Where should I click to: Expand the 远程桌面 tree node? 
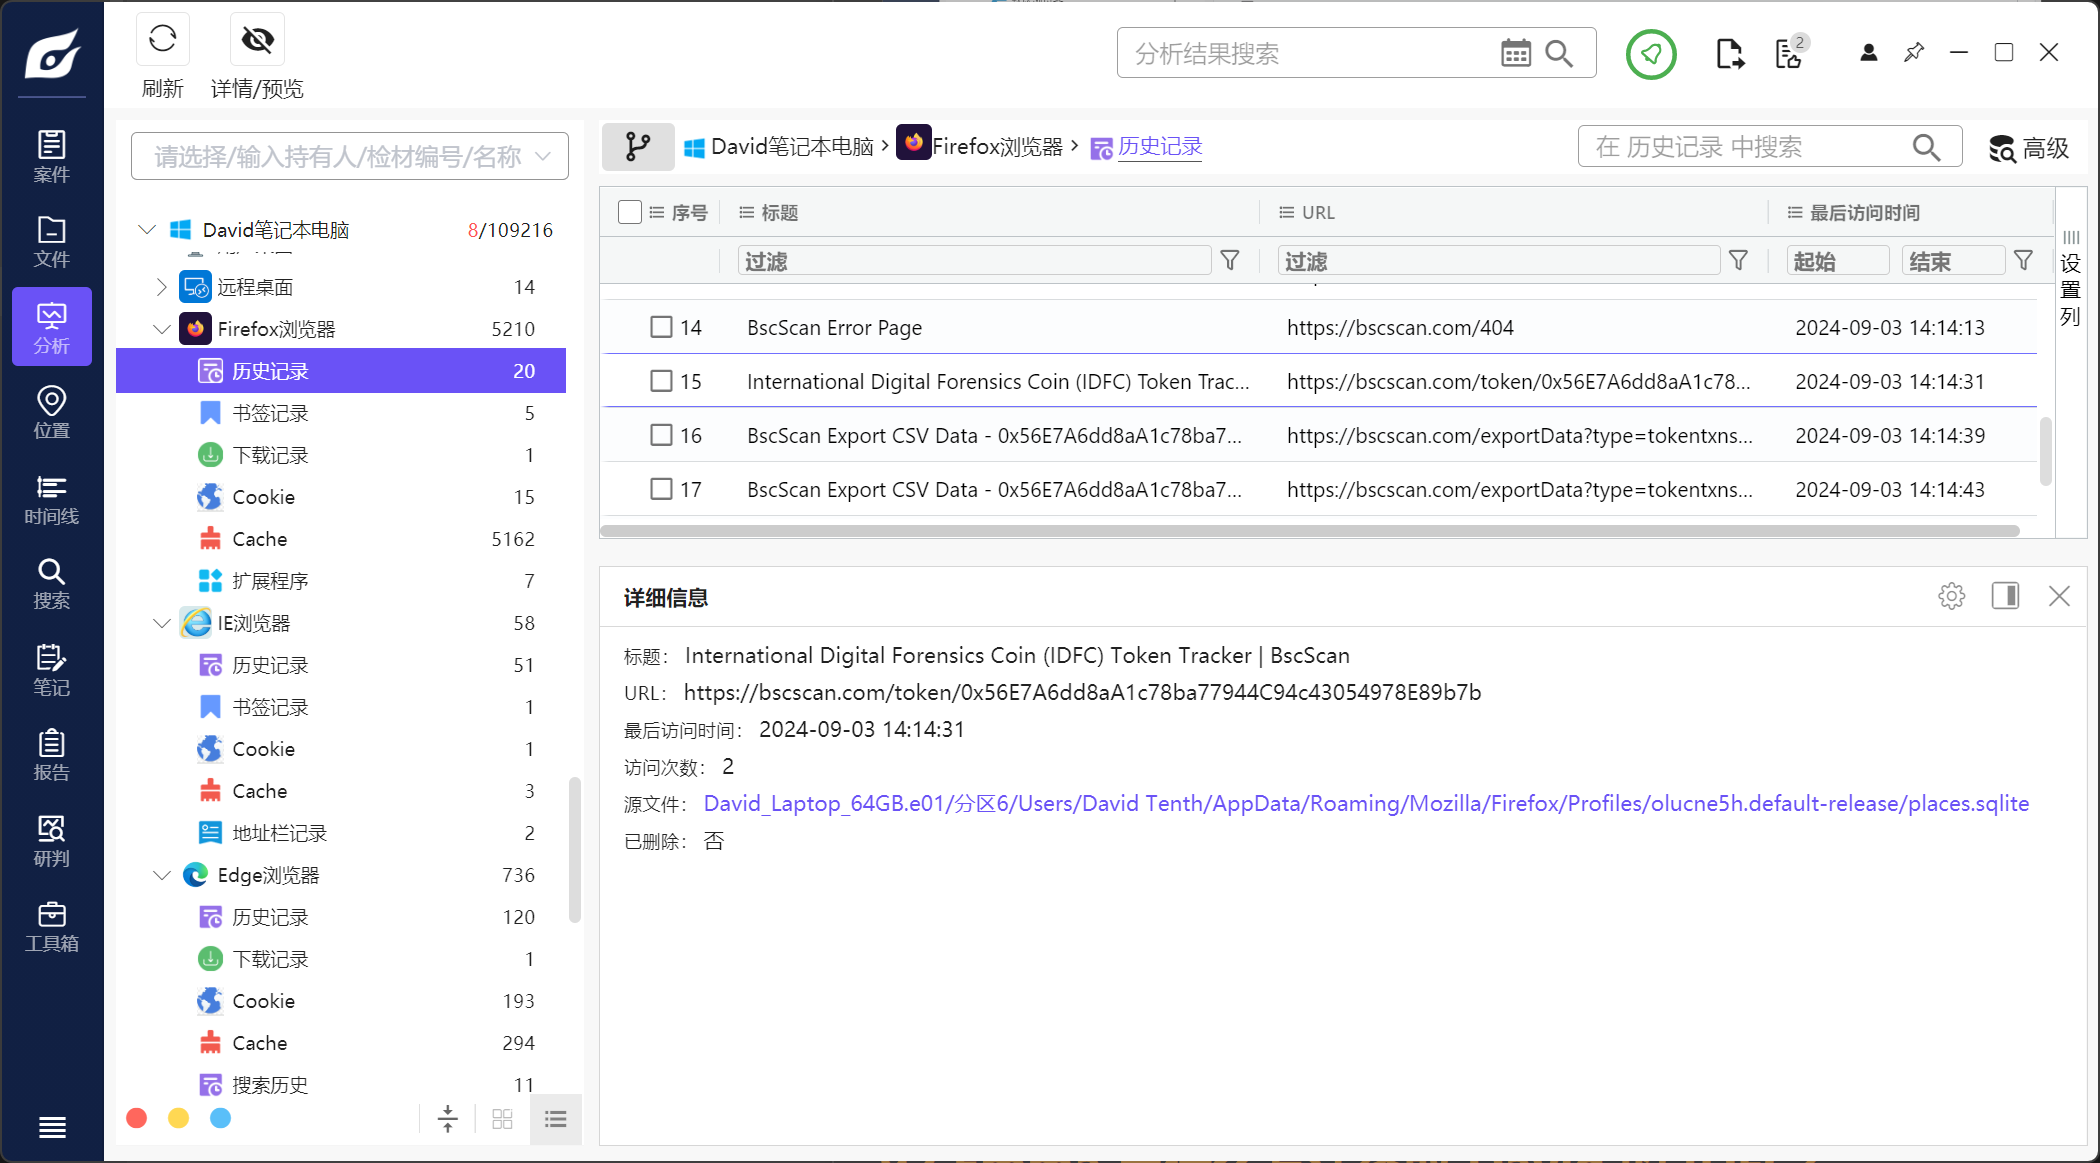coord(162,287)
